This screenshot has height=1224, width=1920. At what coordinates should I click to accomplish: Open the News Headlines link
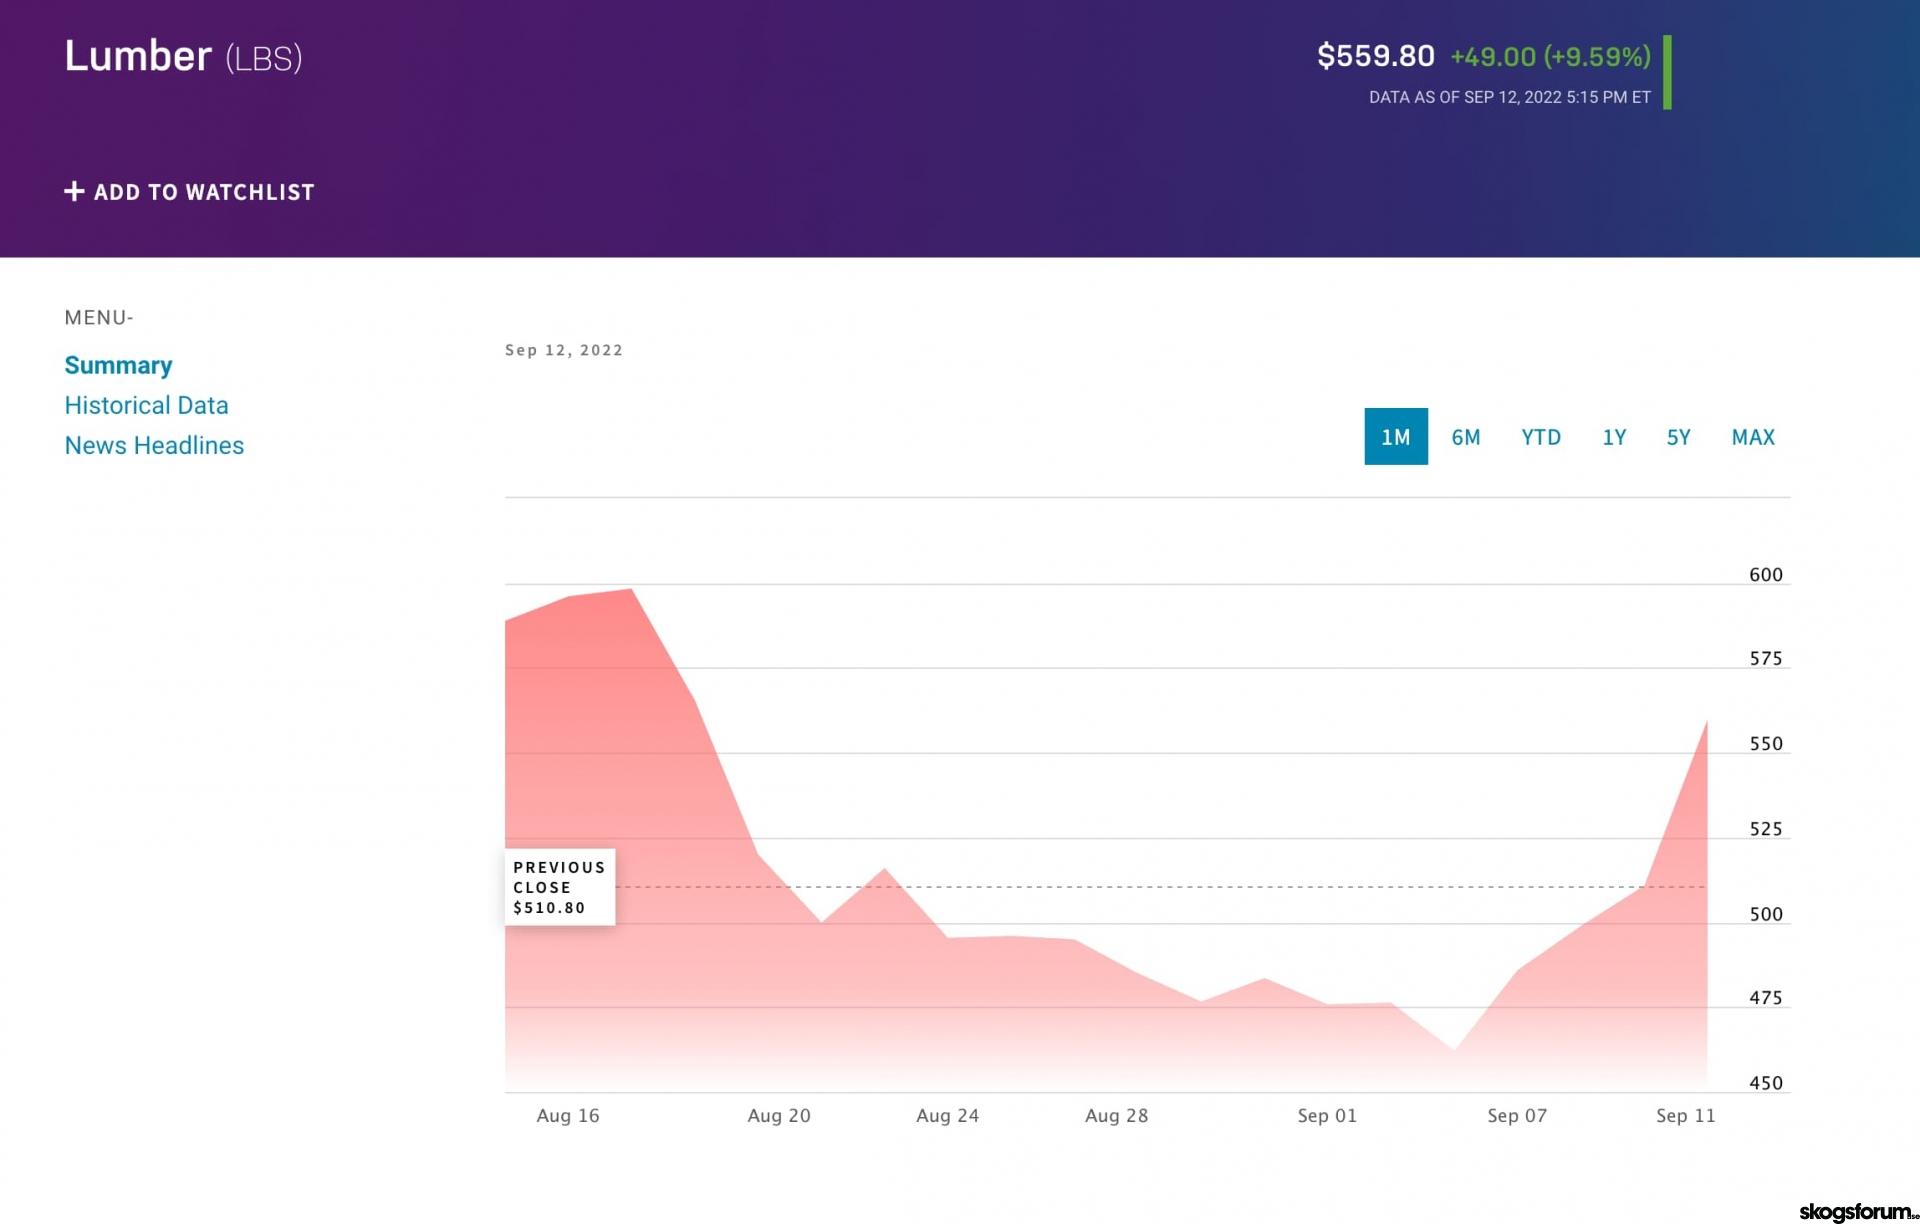(154, 445)
